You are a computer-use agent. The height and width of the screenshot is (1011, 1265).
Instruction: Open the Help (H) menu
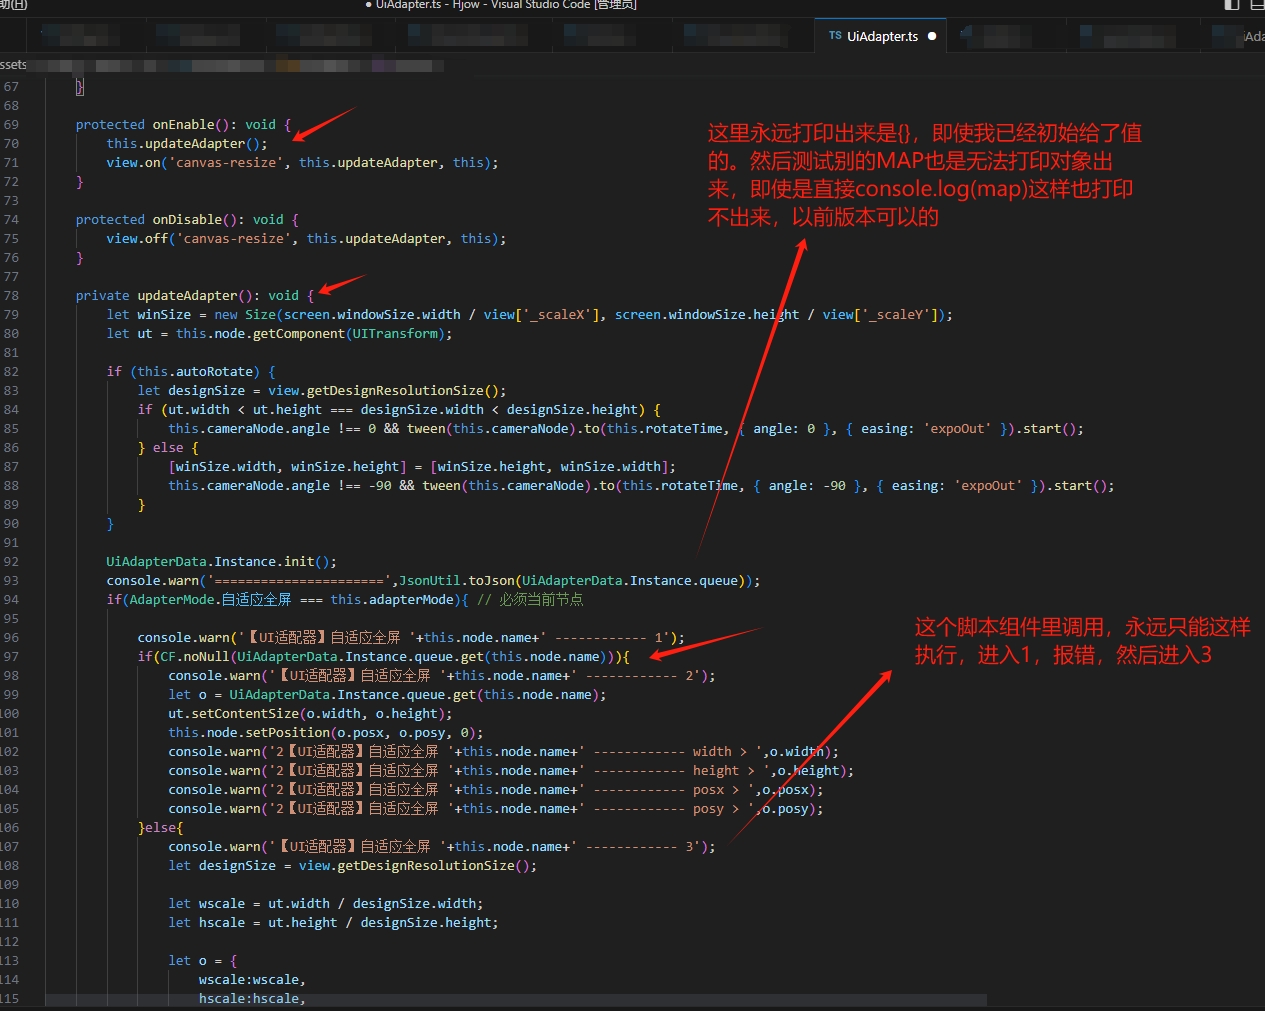[x=14, y=5]
